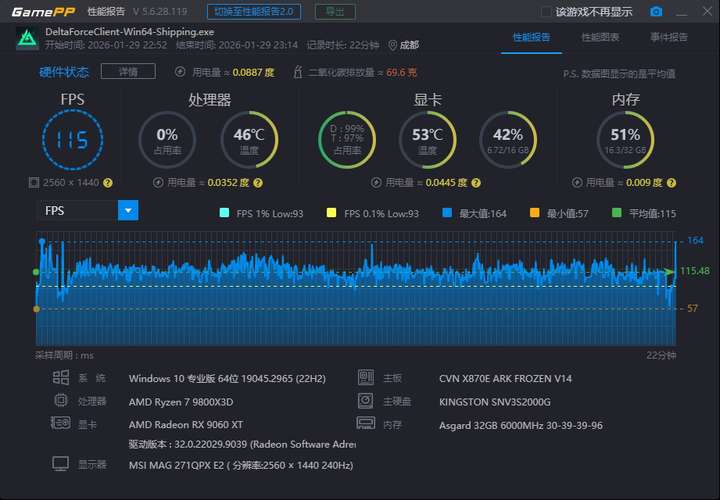
Task: Toggle the yellow FPS 0.1% Low swatch
Action: [331, 213]
